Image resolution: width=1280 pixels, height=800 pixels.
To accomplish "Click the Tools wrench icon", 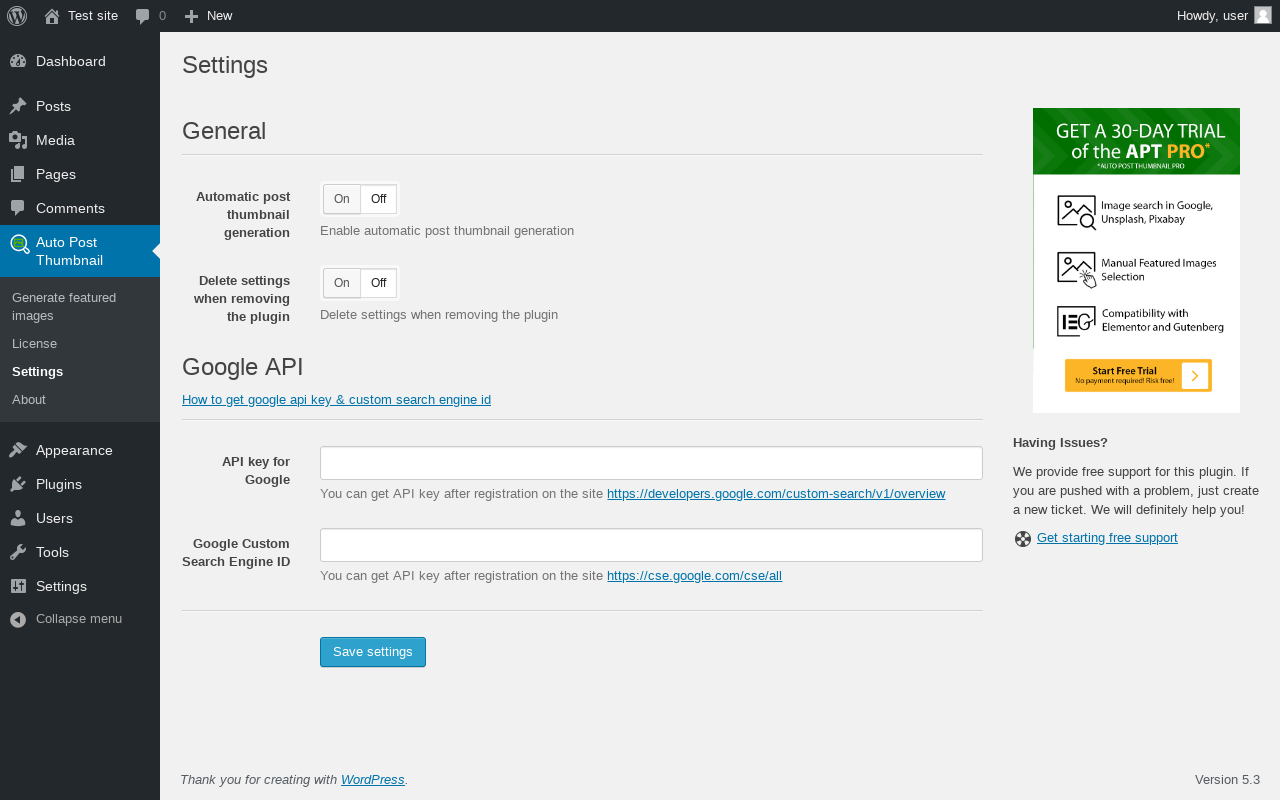I will (18, 552).
